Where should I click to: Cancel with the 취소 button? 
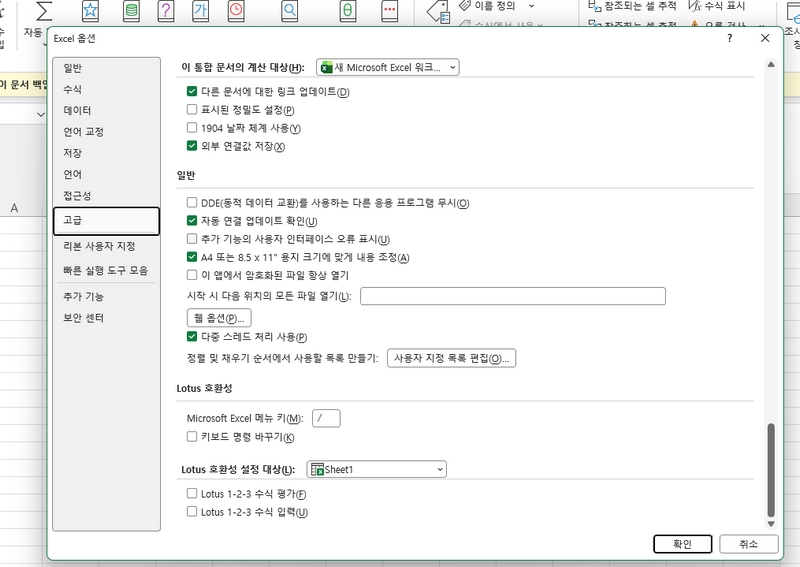pyautogui.click(x=749, y=544)
